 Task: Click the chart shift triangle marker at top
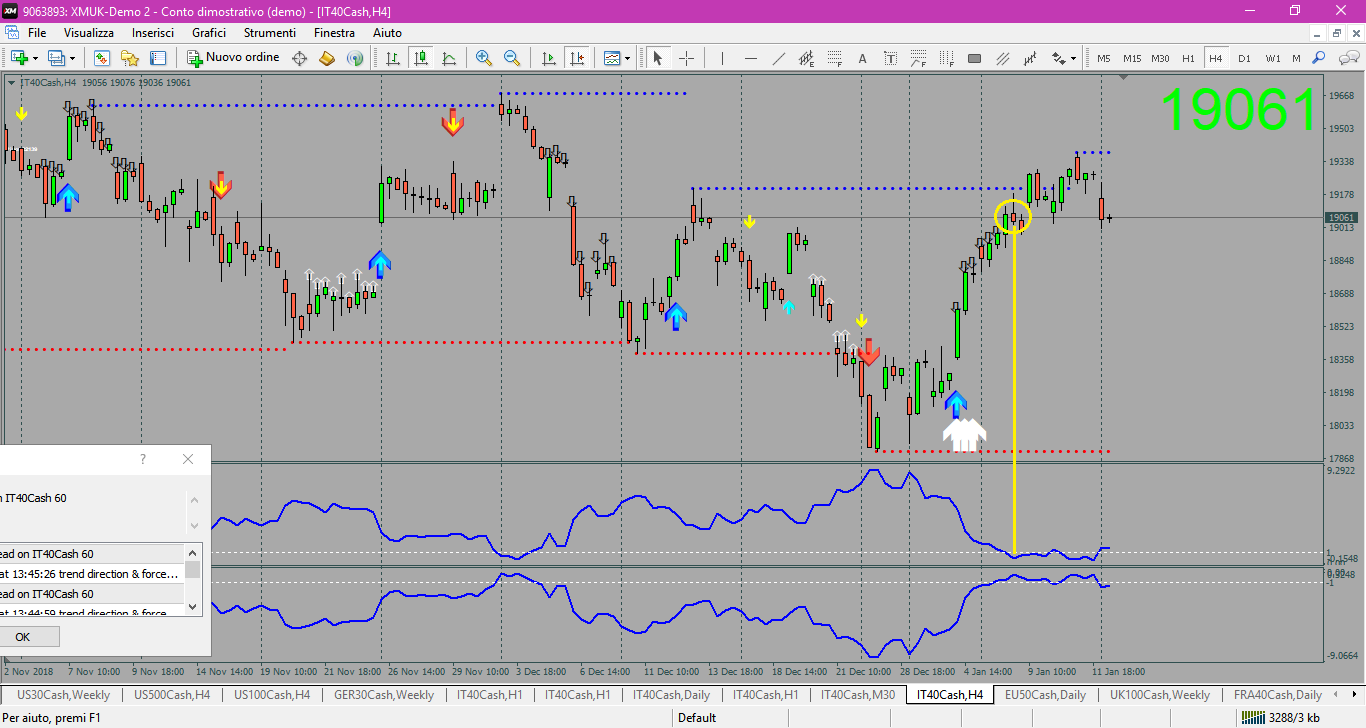1124,77
